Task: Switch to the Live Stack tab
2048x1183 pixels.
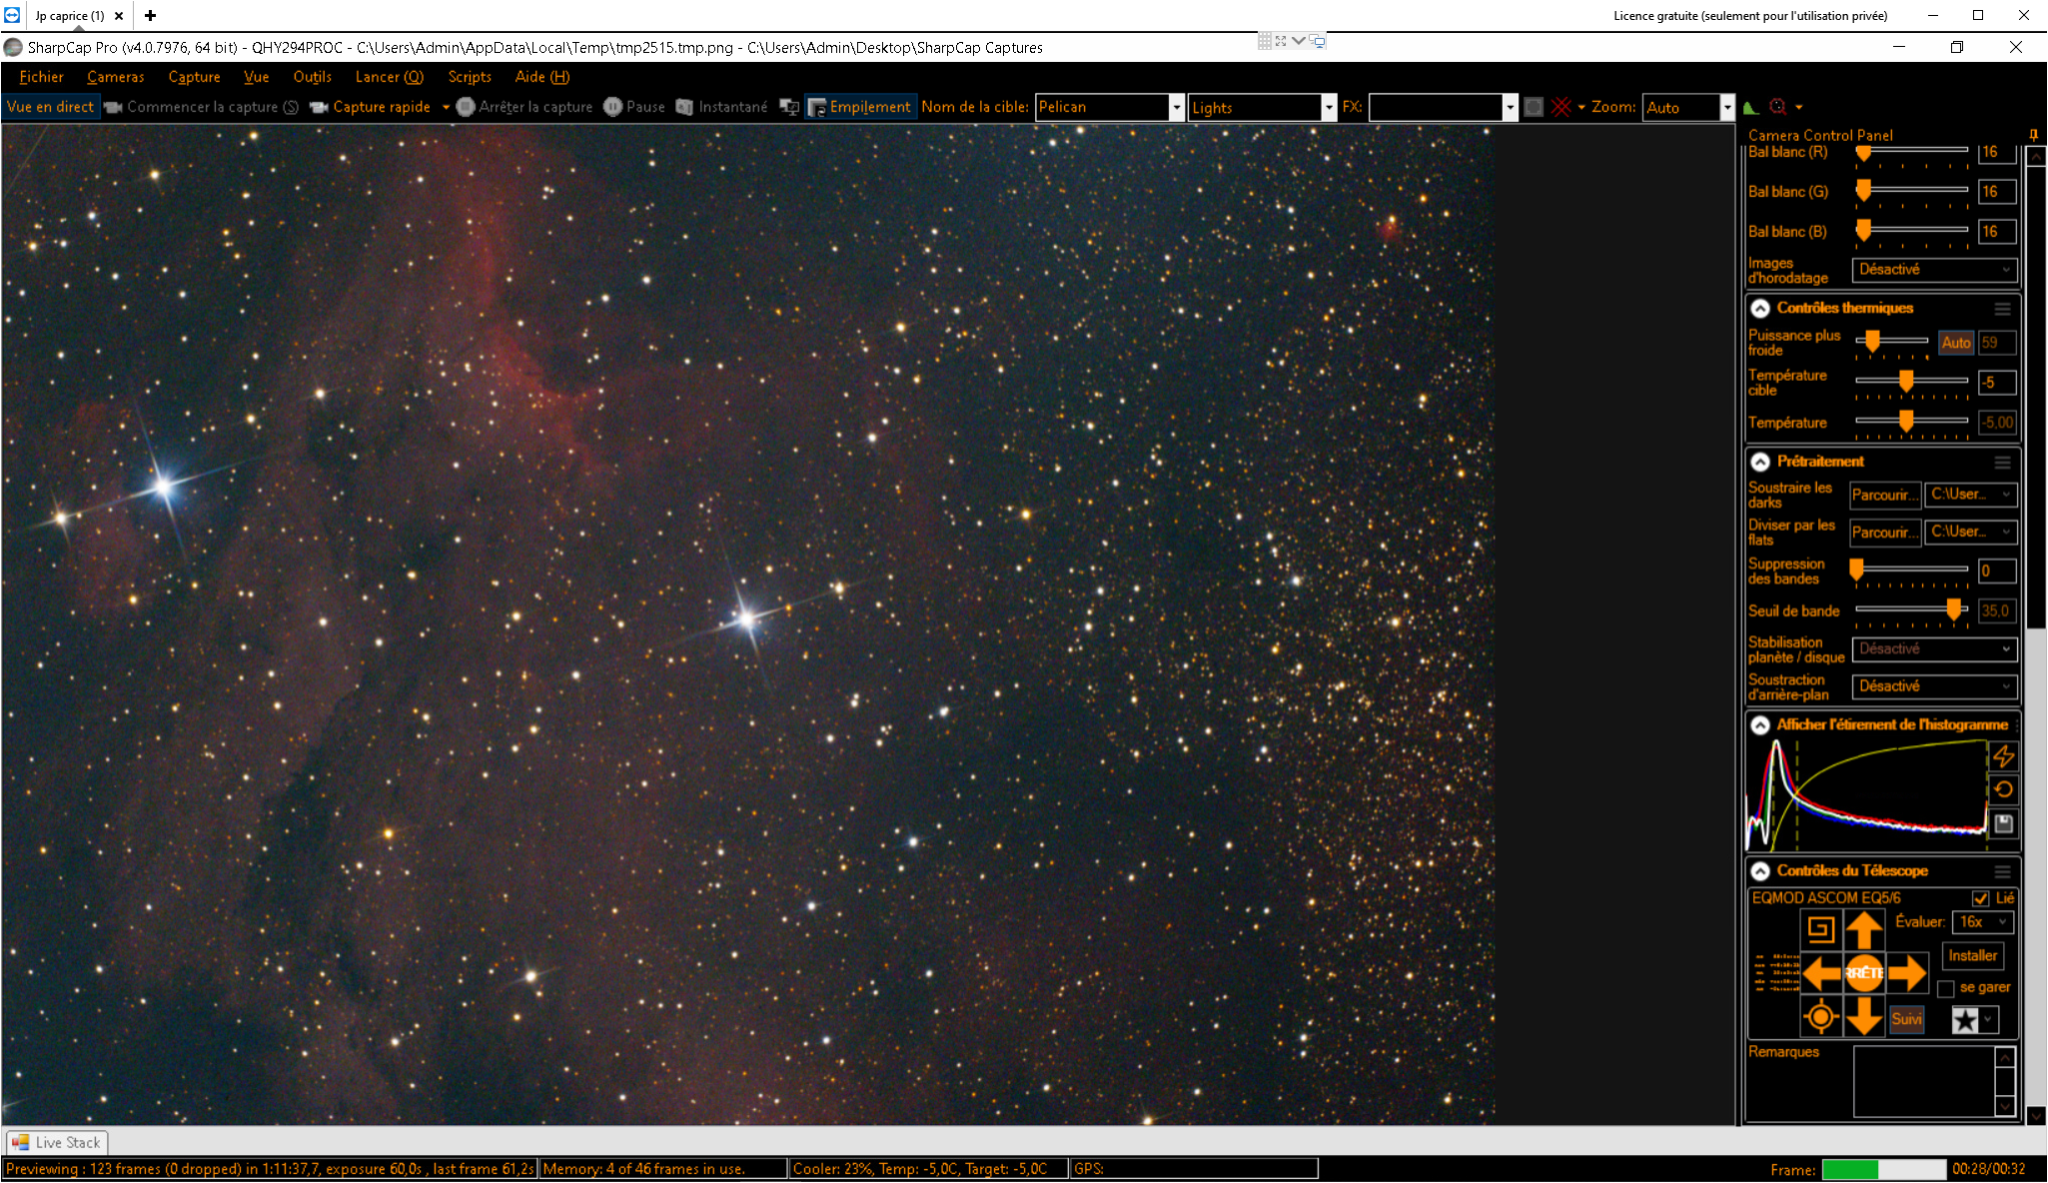Action: tap(57, 1142)
